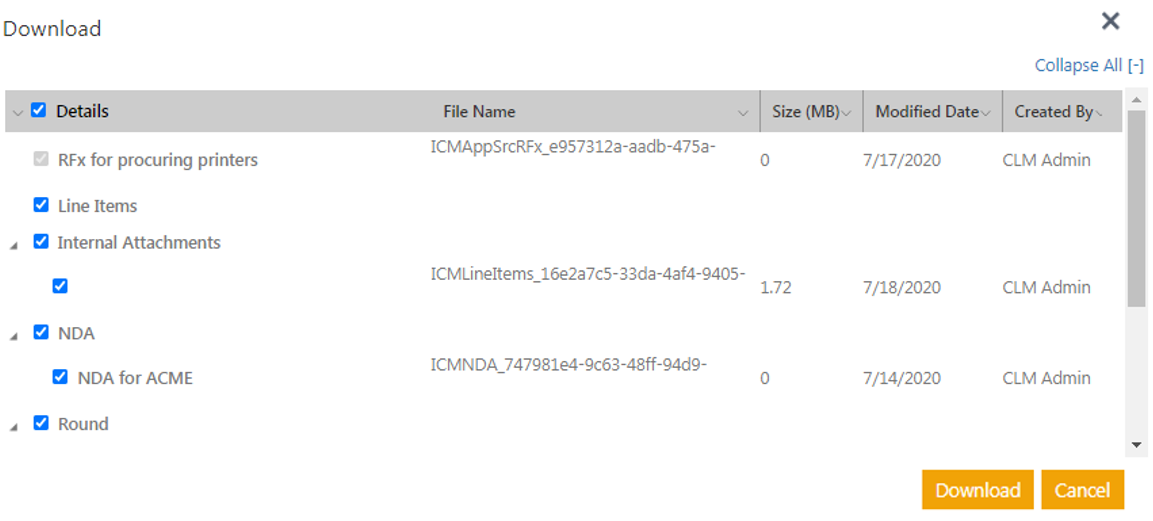This screenshot has width=1153, height=521.
Task: Toggle the Details select-all checkbox
Action: coord(39,111)
